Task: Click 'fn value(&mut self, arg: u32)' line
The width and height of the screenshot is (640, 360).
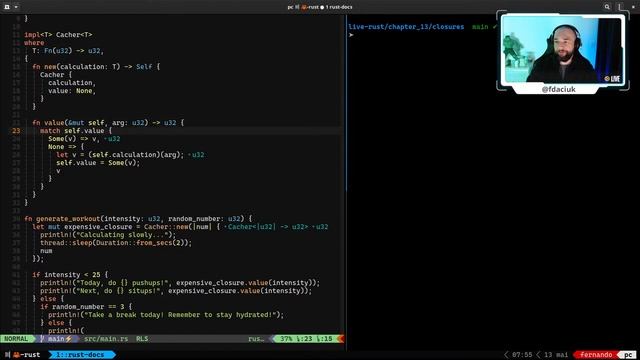Action: [108, 122]
